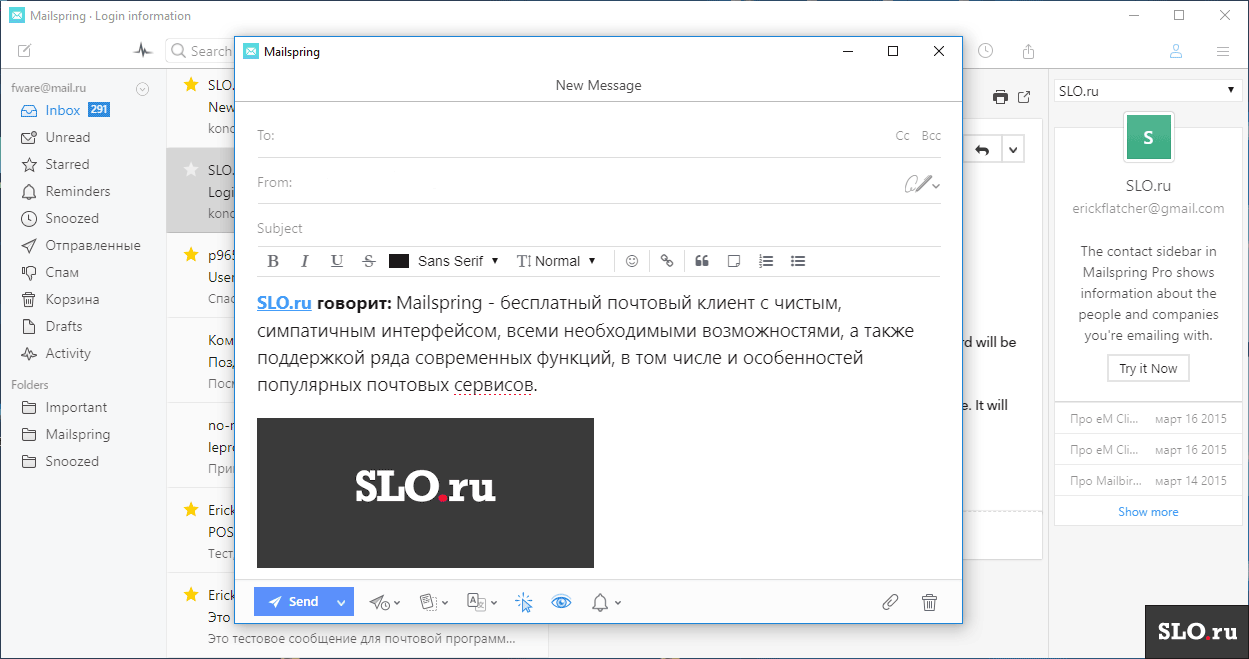The image size is (1249, 659).
Task: Show the Cc field
Action: (903, 136)
